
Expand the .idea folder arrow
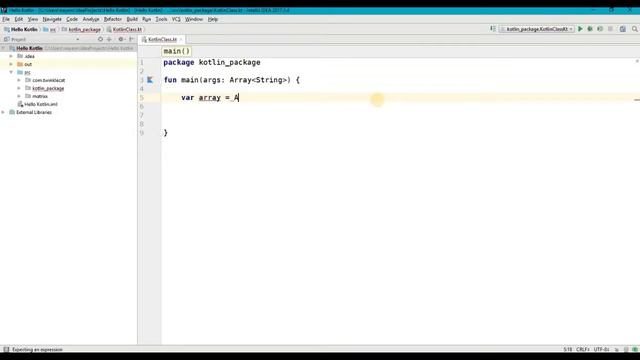coord(11,56)
